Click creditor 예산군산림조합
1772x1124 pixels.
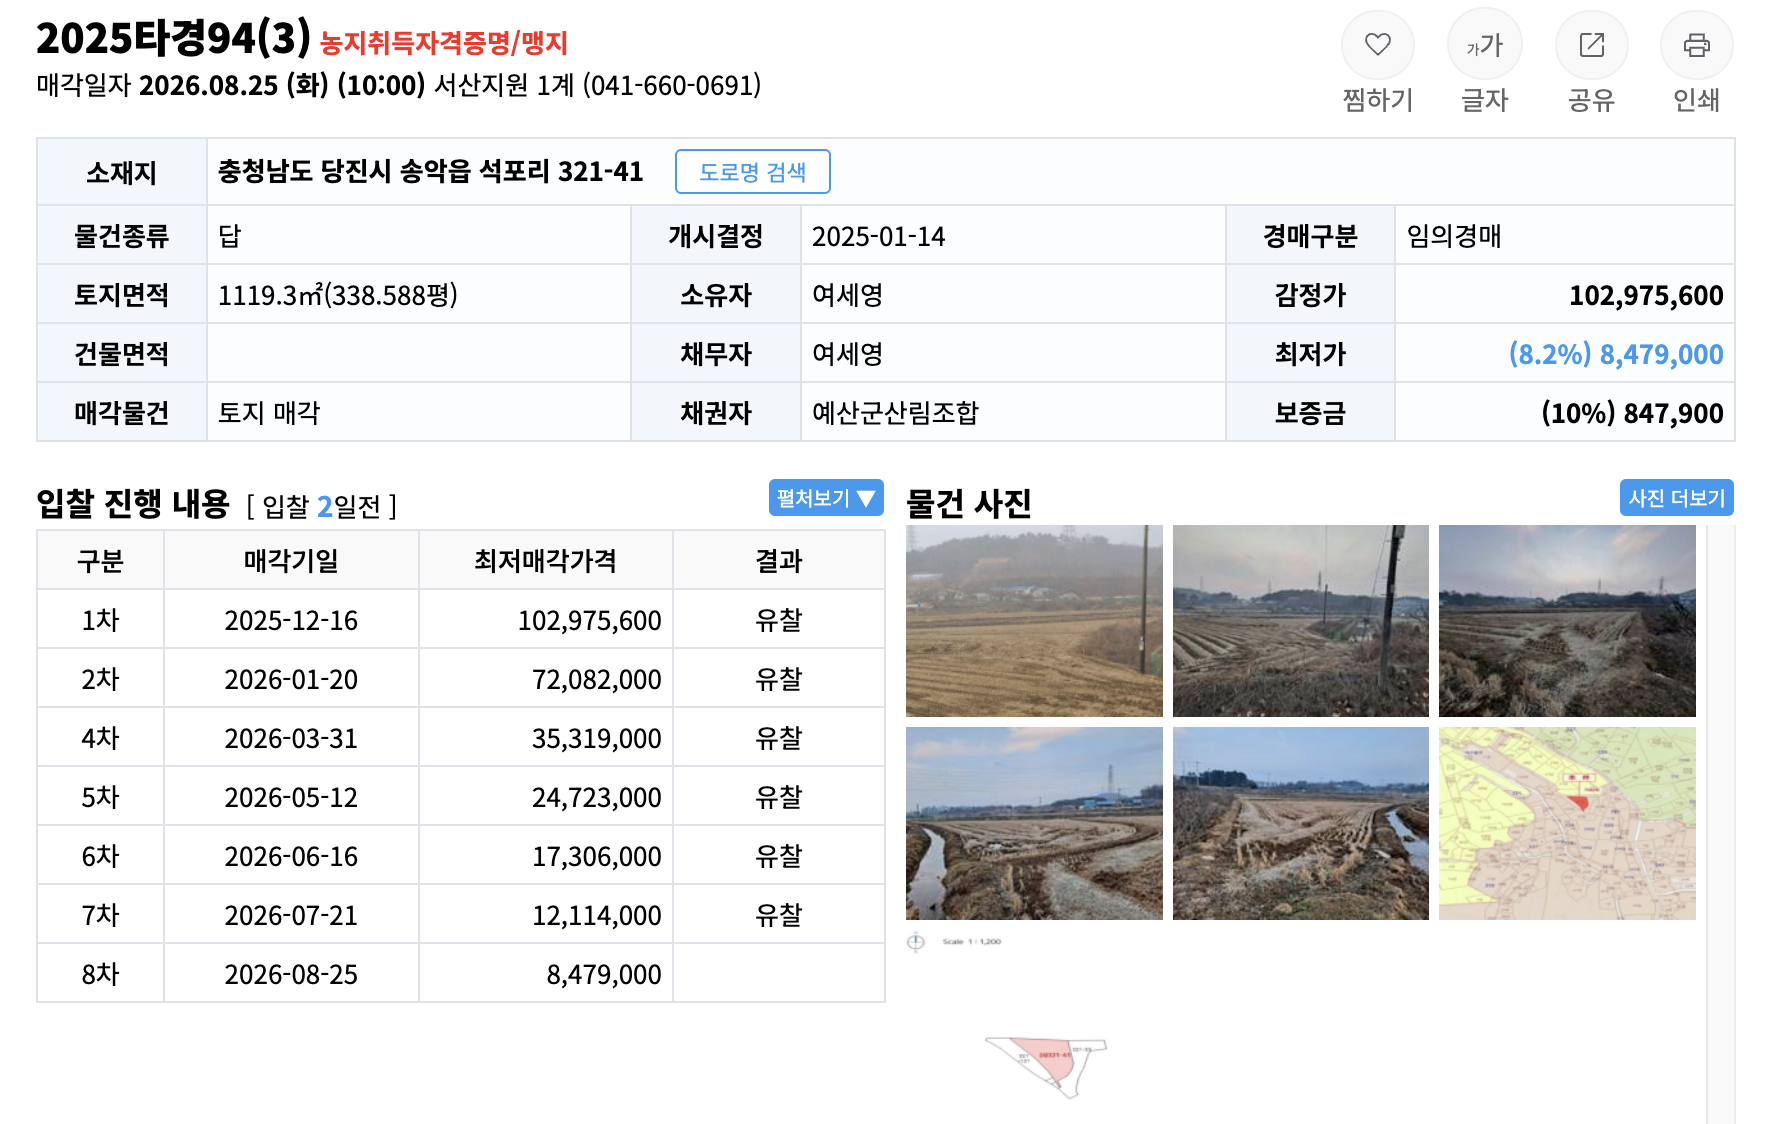[x=895, y=413]
